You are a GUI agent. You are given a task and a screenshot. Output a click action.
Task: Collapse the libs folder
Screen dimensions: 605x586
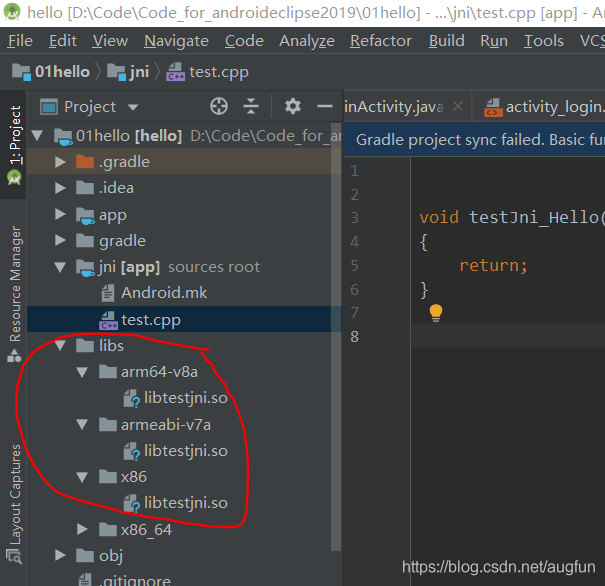[x=60, y=345]
